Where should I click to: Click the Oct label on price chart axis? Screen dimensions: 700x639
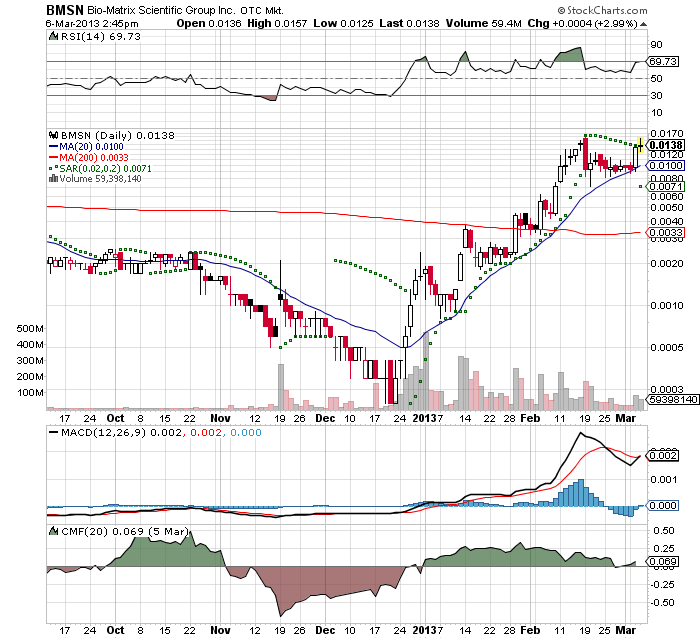116,418
